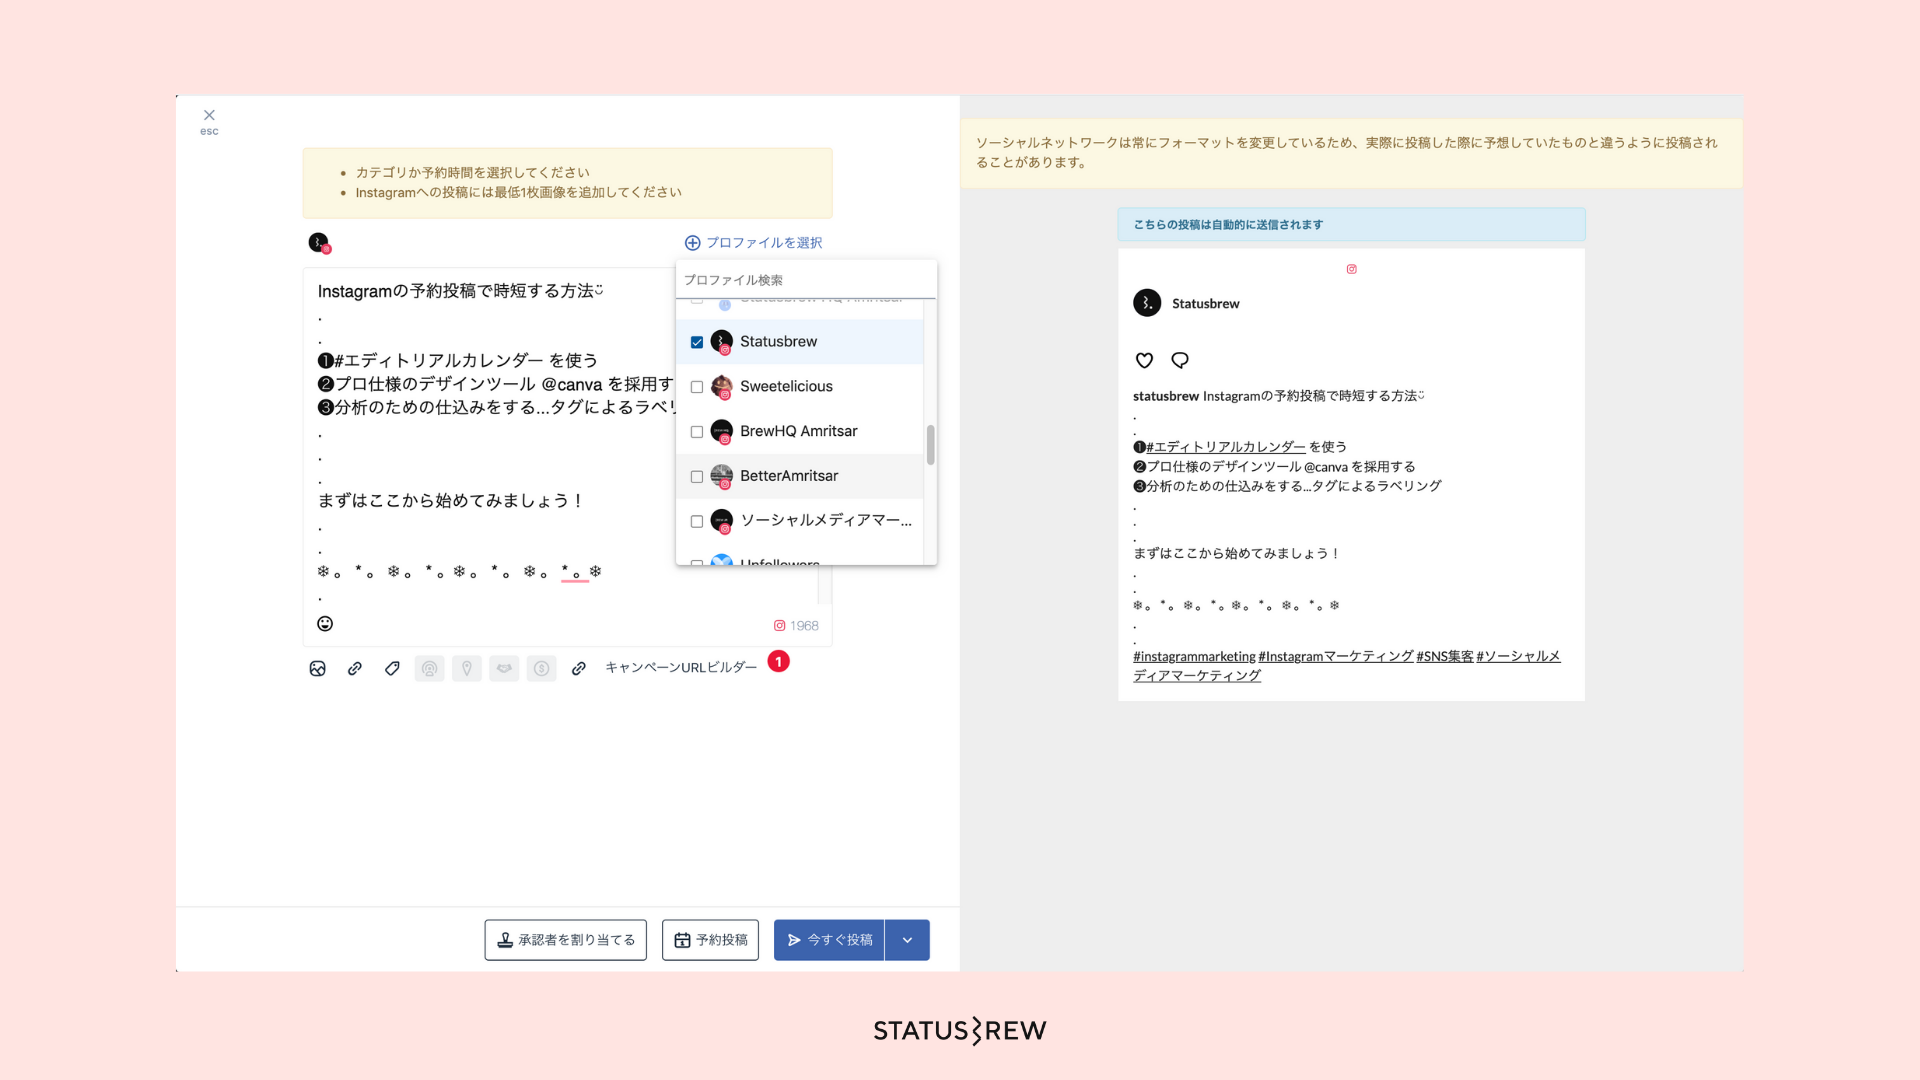
Task: Search within プロファイル検索 input field
Action: point(807,278)
